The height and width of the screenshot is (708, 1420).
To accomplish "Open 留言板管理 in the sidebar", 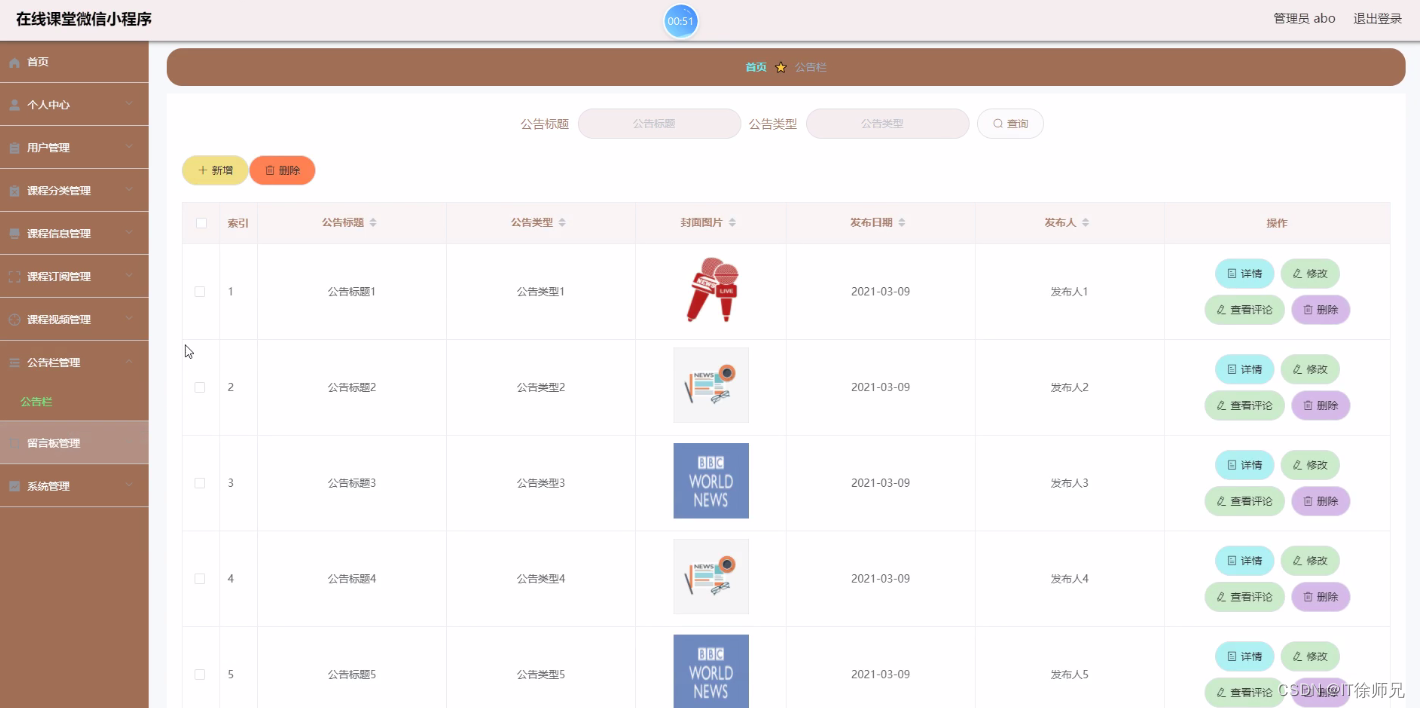I will (x=74, y=443).
